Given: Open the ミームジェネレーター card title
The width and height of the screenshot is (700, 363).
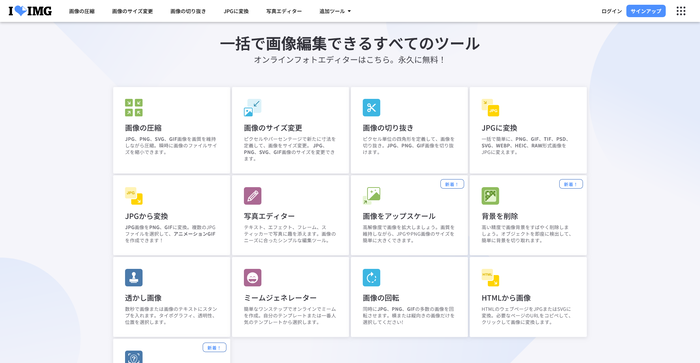Looking at the screenshot, I should tap(280, 298).
